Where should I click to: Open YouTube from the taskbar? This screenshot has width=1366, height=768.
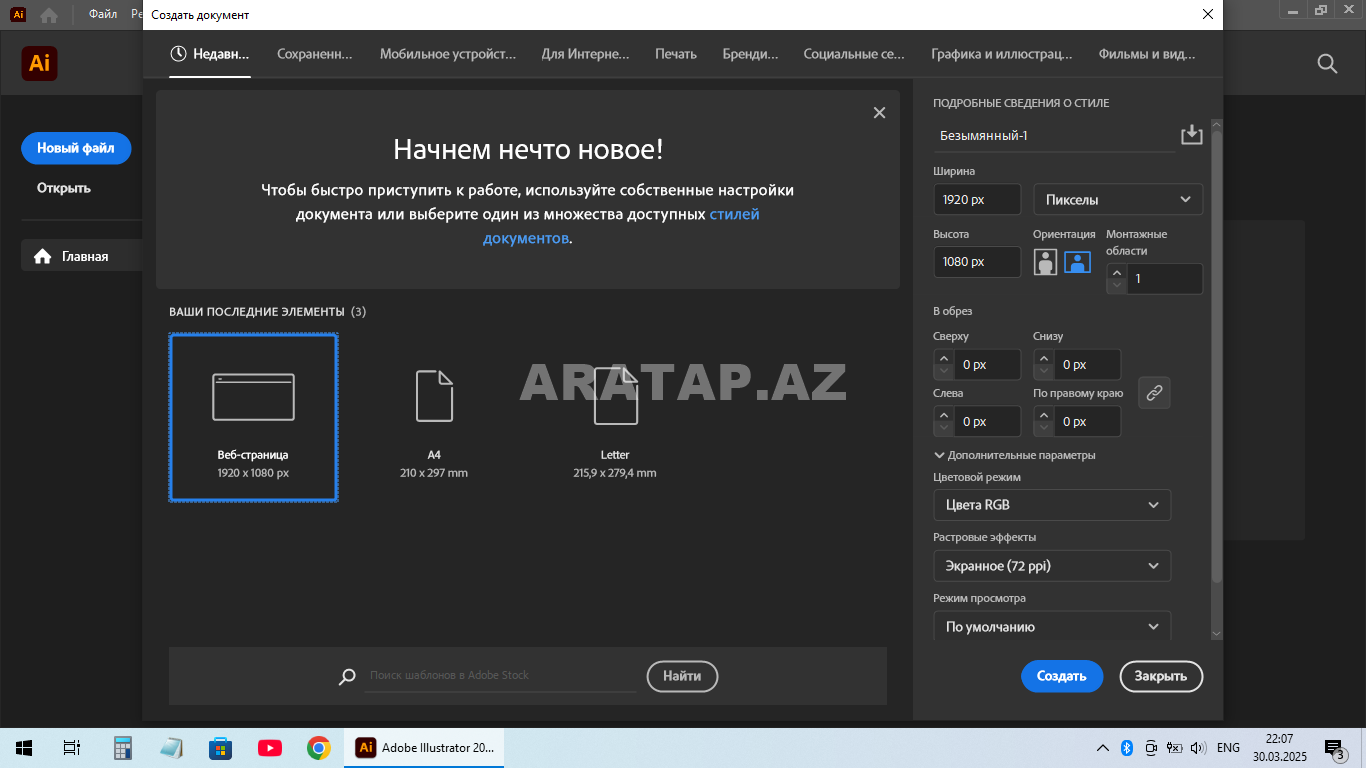coord(269,748)
